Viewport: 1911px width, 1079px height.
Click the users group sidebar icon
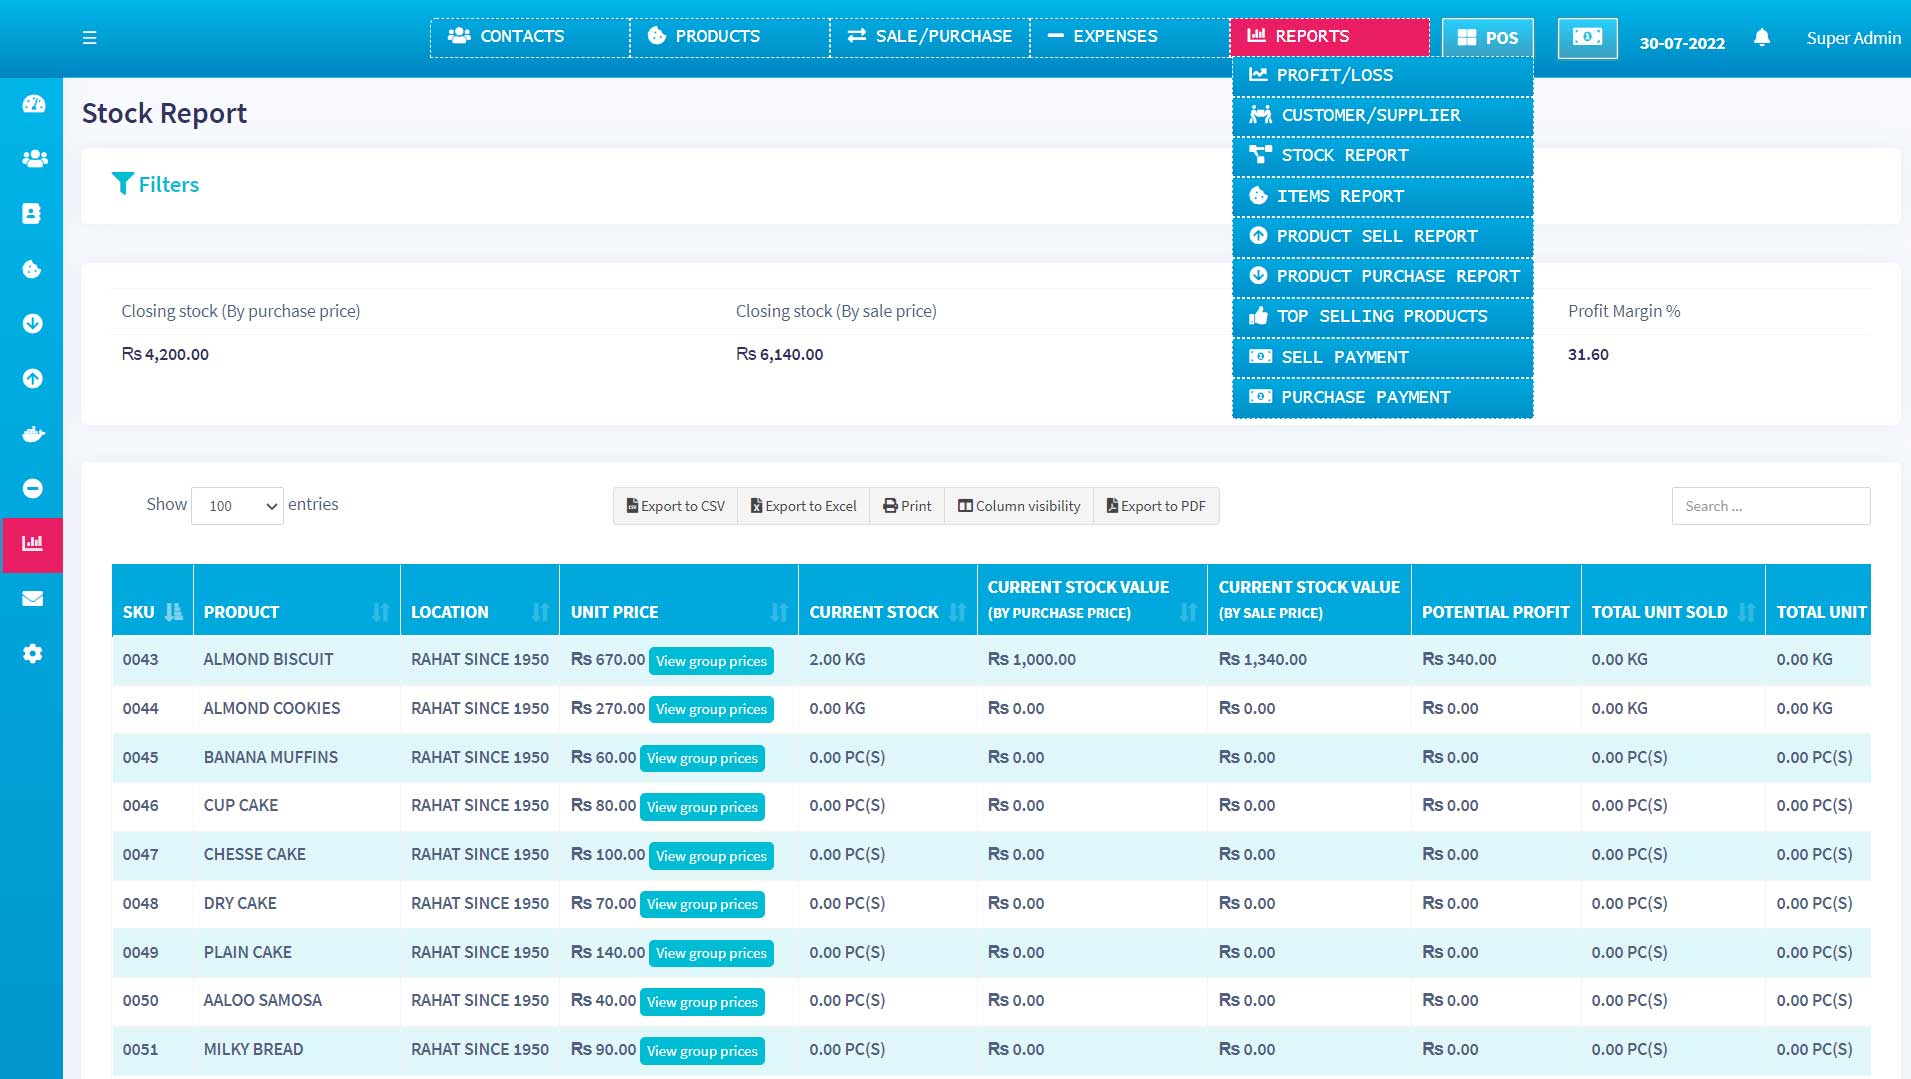point(33,158)
